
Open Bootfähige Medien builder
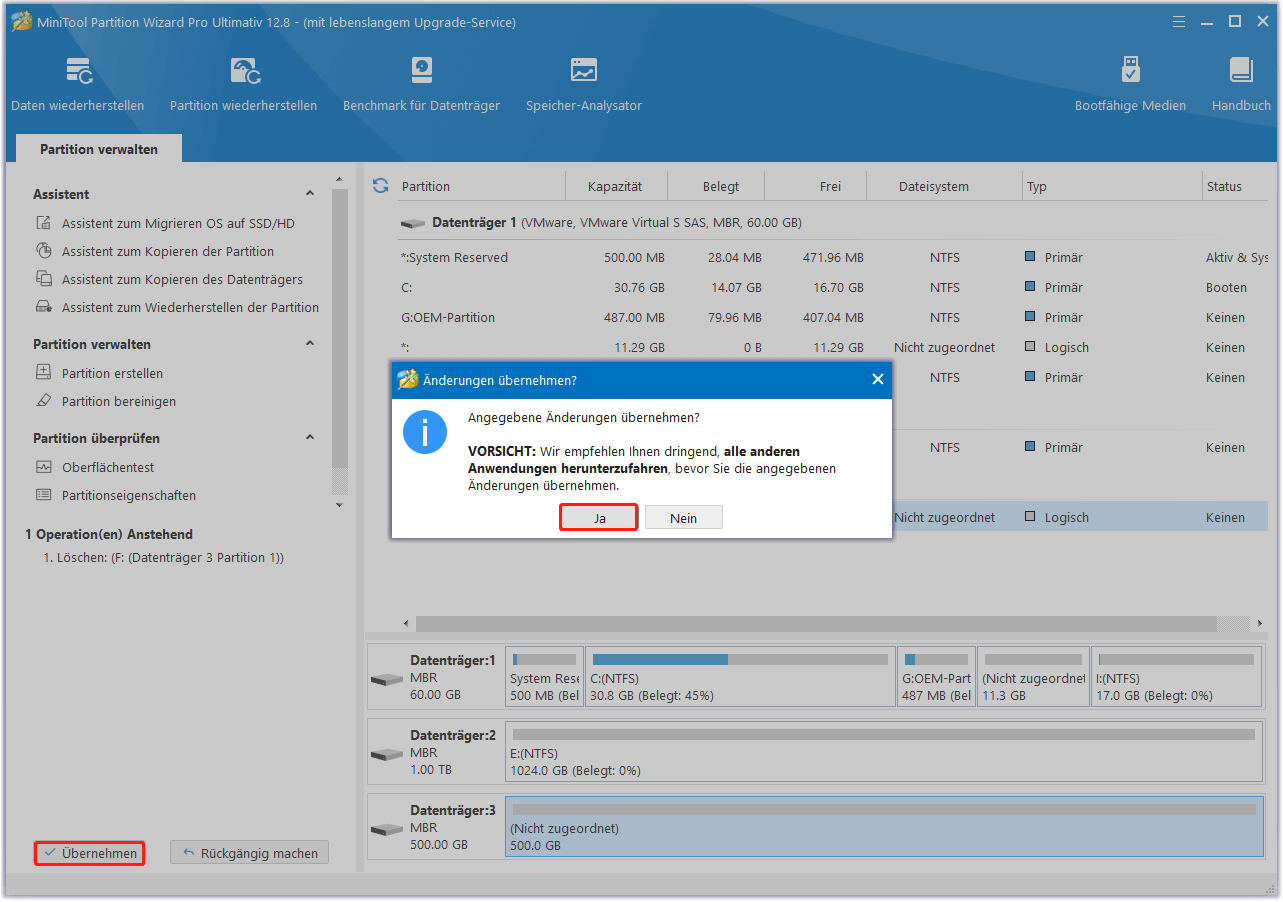(x=1130, y=84)
